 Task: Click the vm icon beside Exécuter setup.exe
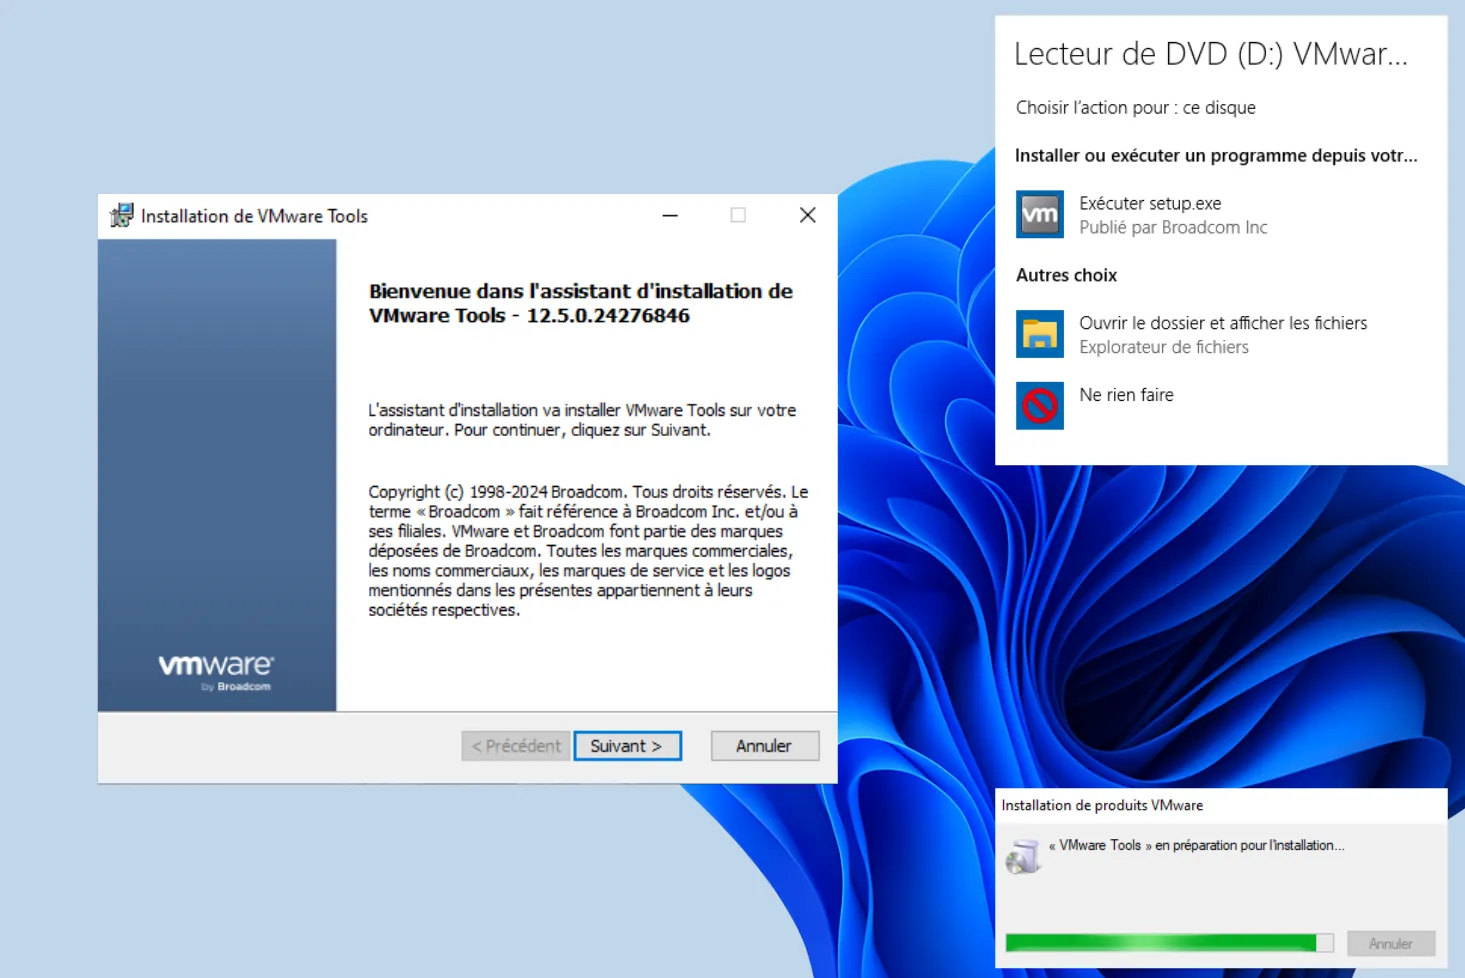(x=1039, y=214)
